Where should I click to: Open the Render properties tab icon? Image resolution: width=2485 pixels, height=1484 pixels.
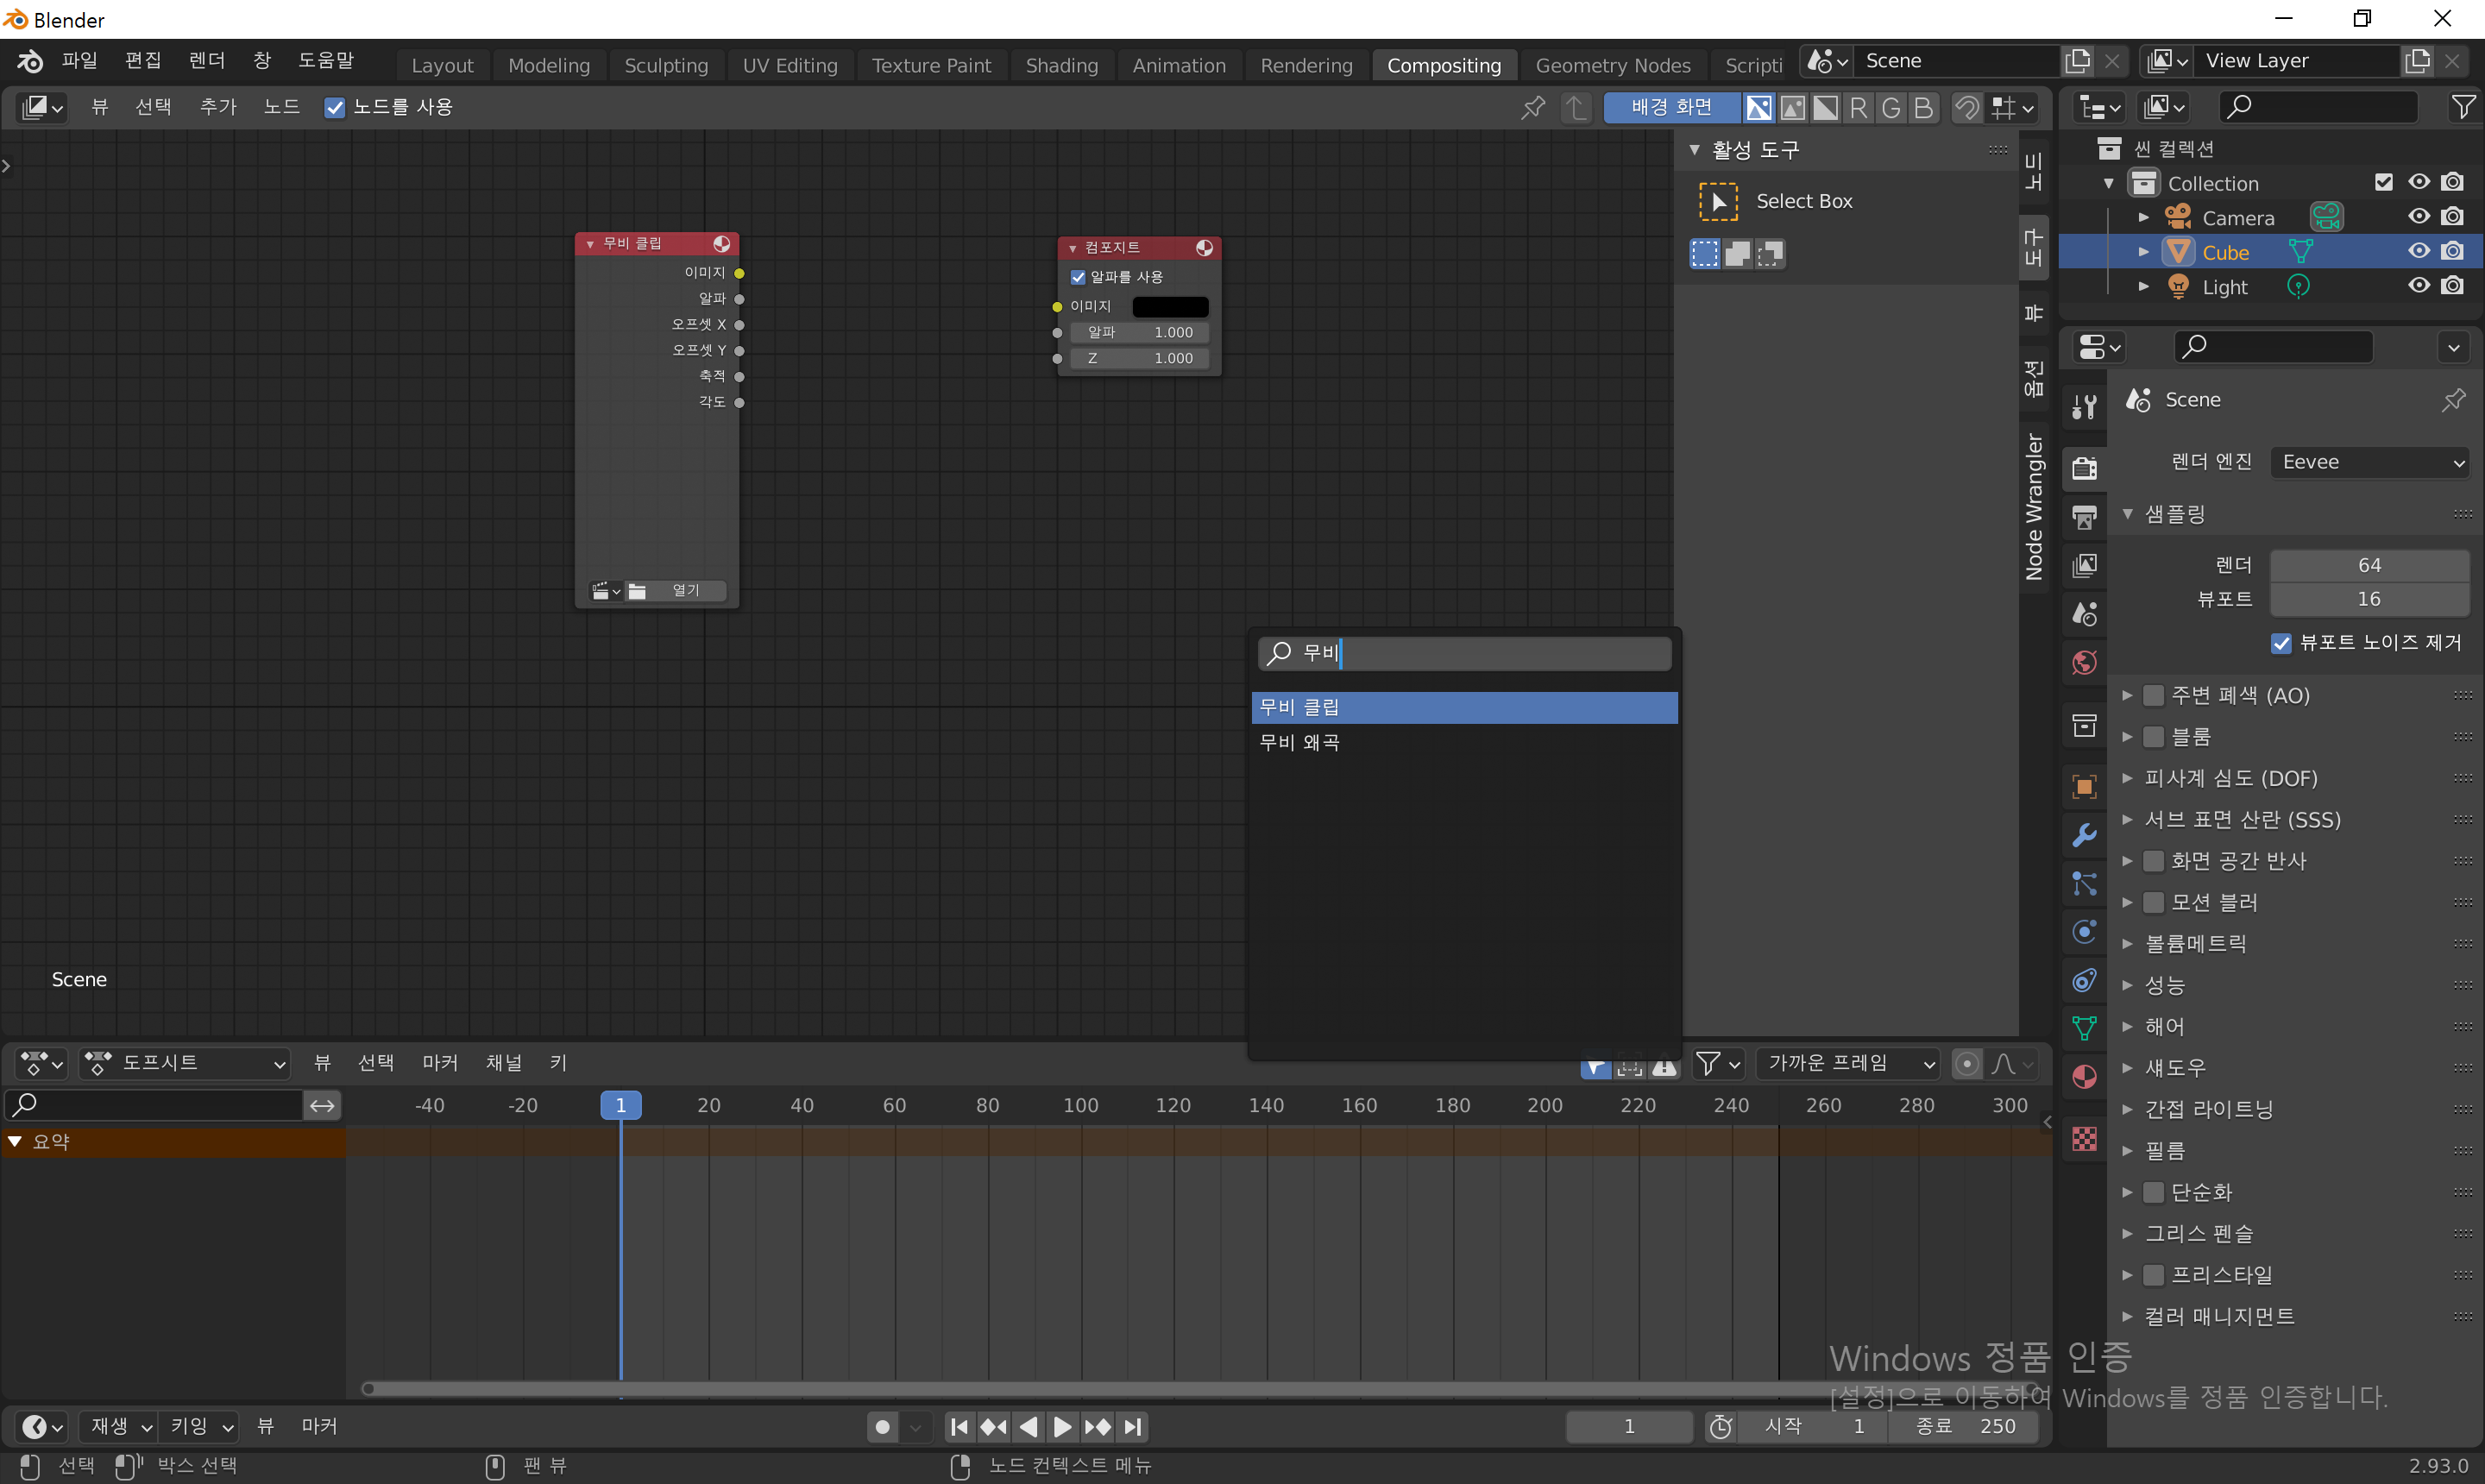click(x=2084, y=468)
